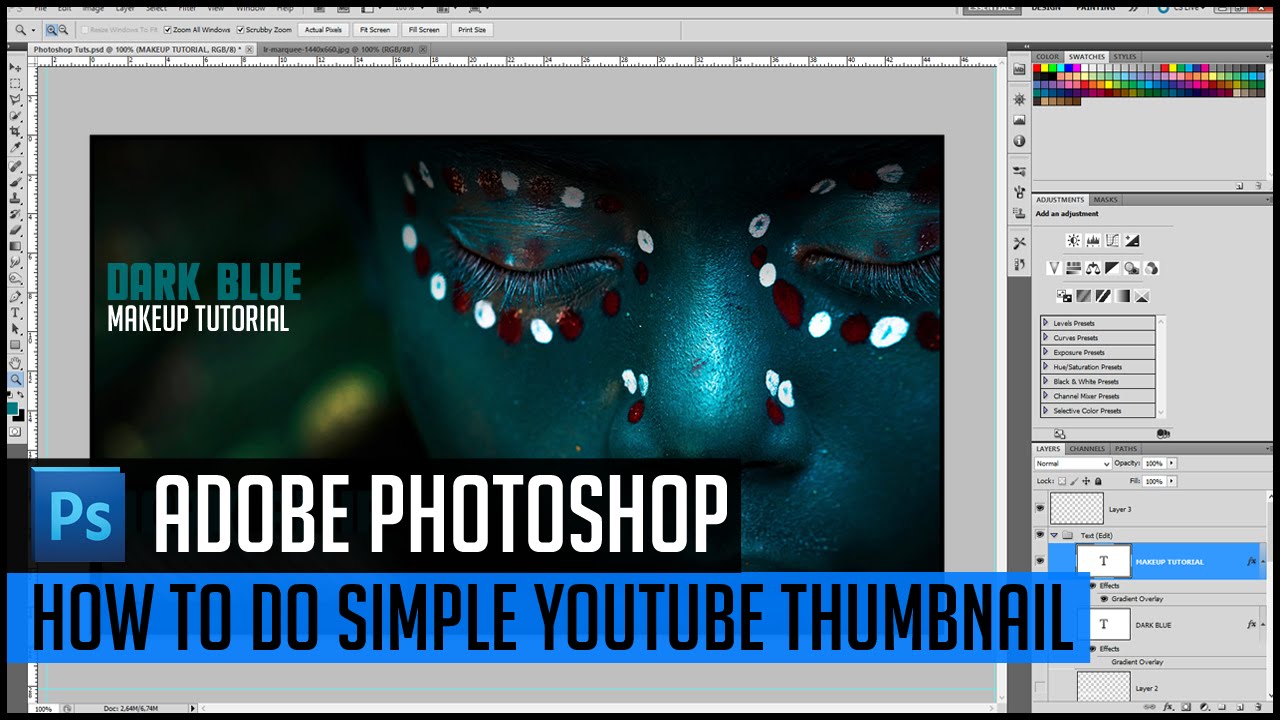The width and height of the screenshot is (1280, 720).
Task: Click Add layer style fx button
Action: pos(1167,709)
